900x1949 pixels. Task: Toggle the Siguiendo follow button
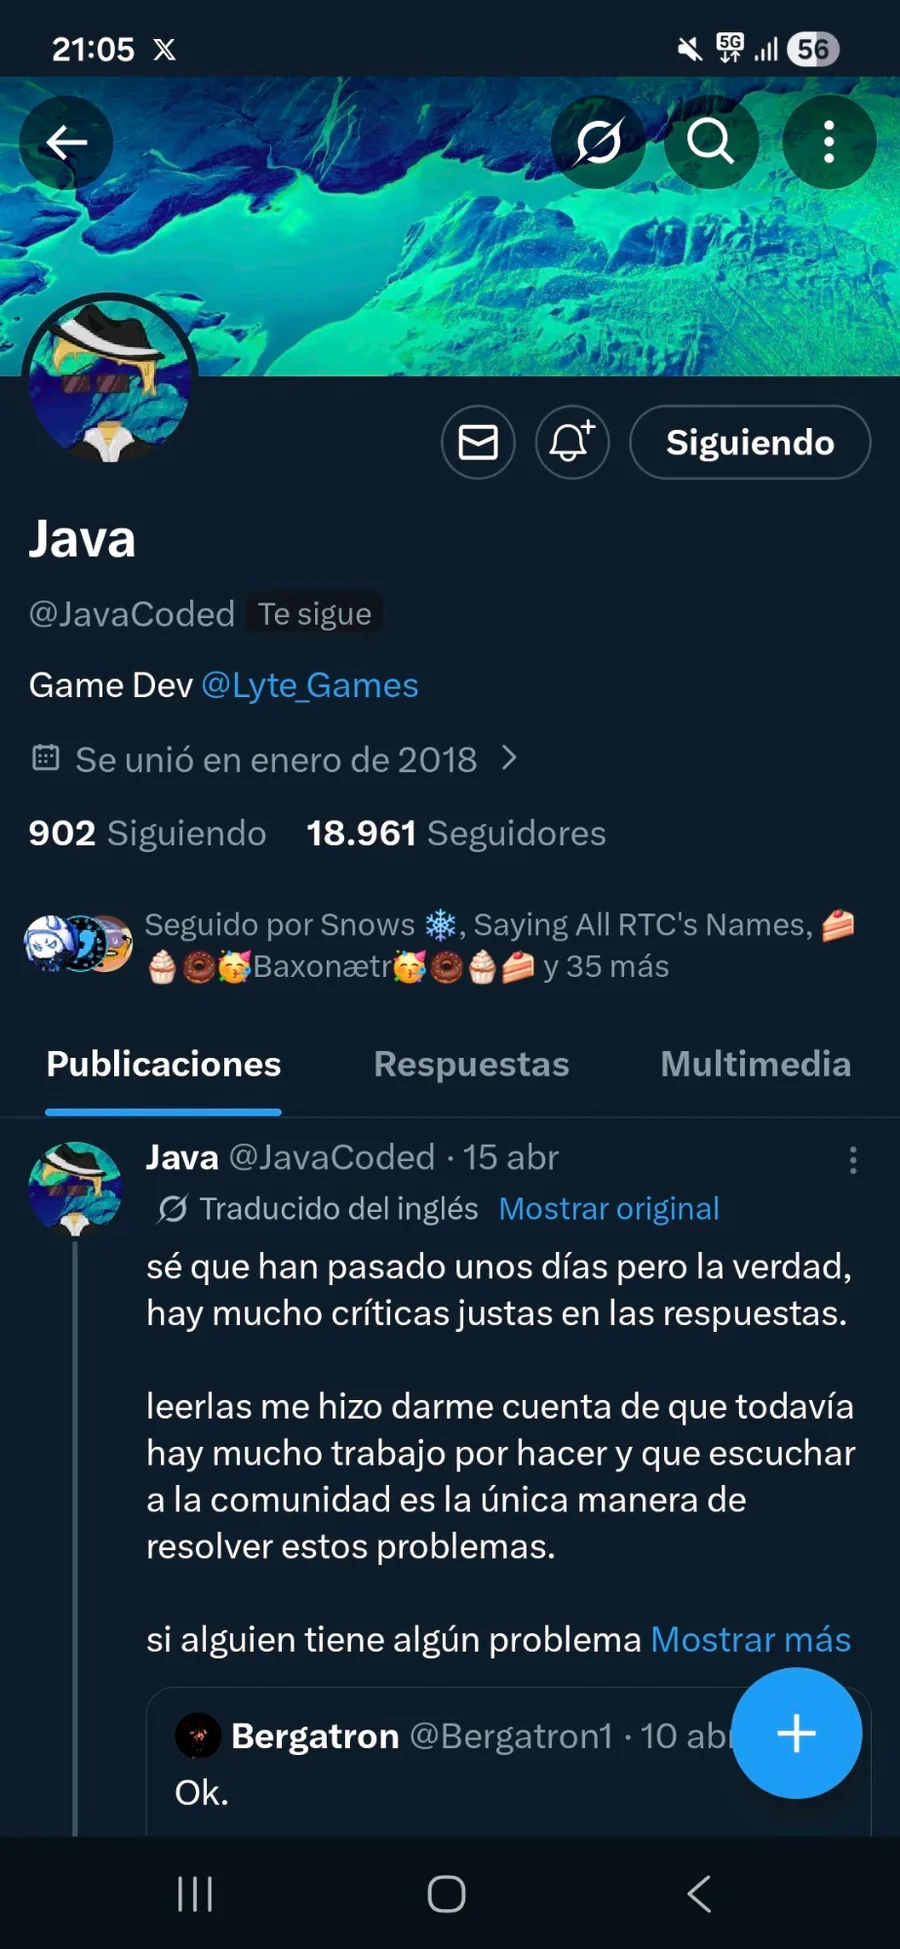click(750, 442)
